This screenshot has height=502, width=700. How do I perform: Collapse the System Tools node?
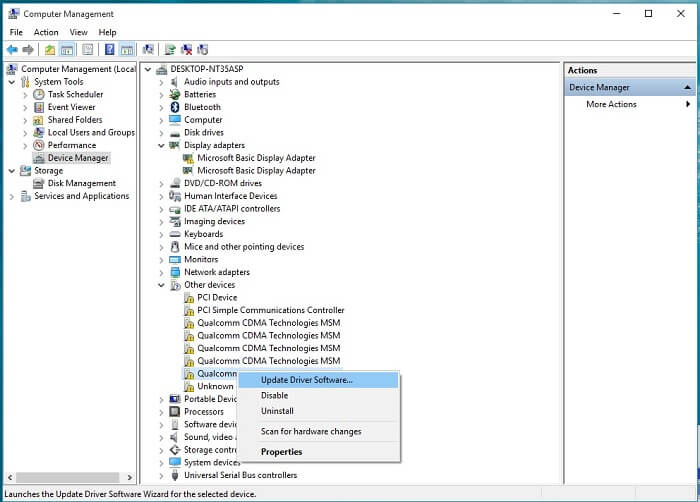tap(12, 82)
